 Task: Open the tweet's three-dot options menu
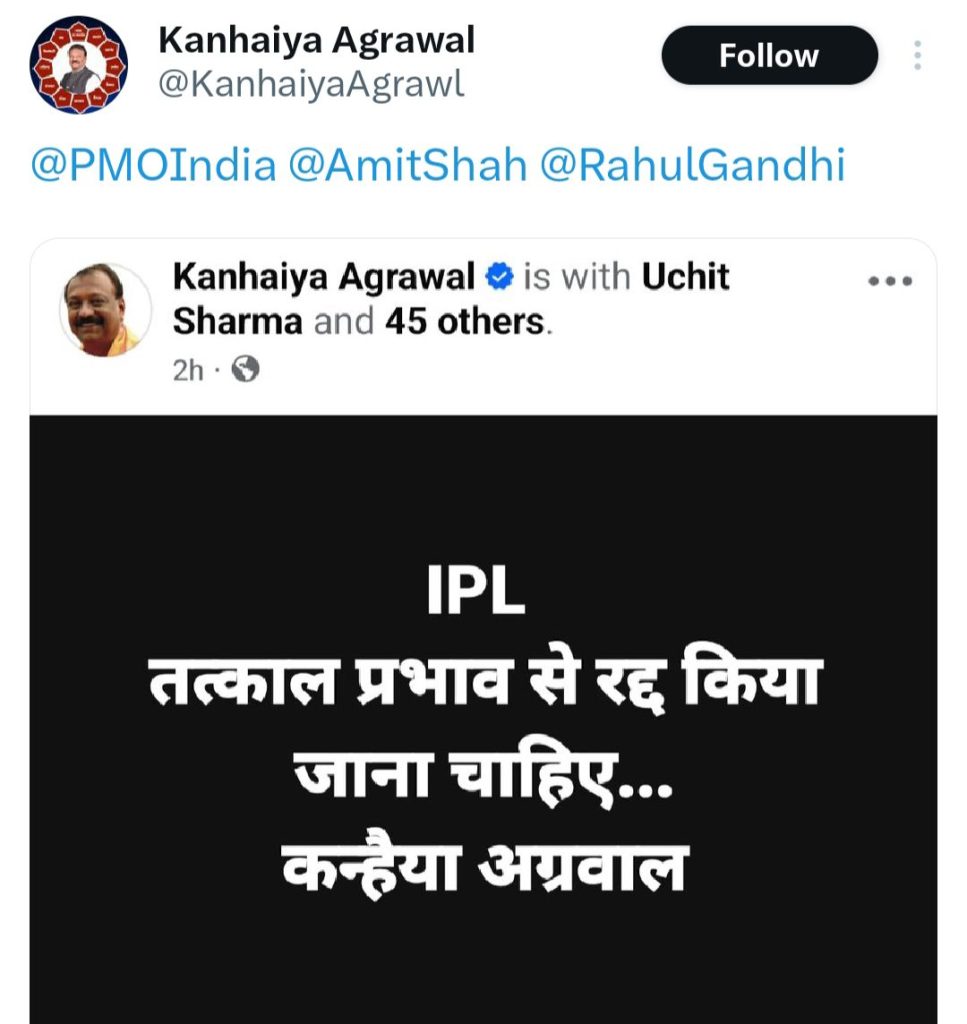tap(917, 56)
